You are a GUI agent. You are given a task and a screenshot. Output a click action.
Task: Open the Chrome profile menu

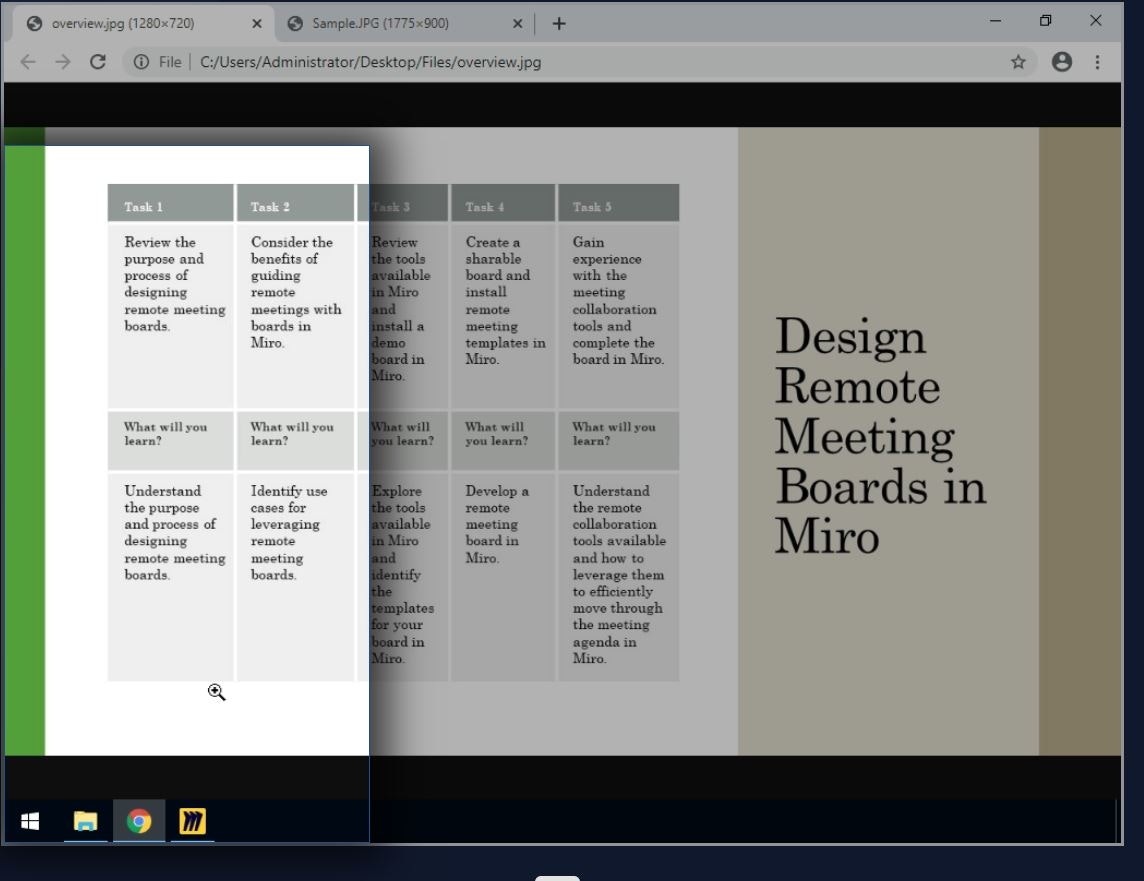pos(1062,62)
